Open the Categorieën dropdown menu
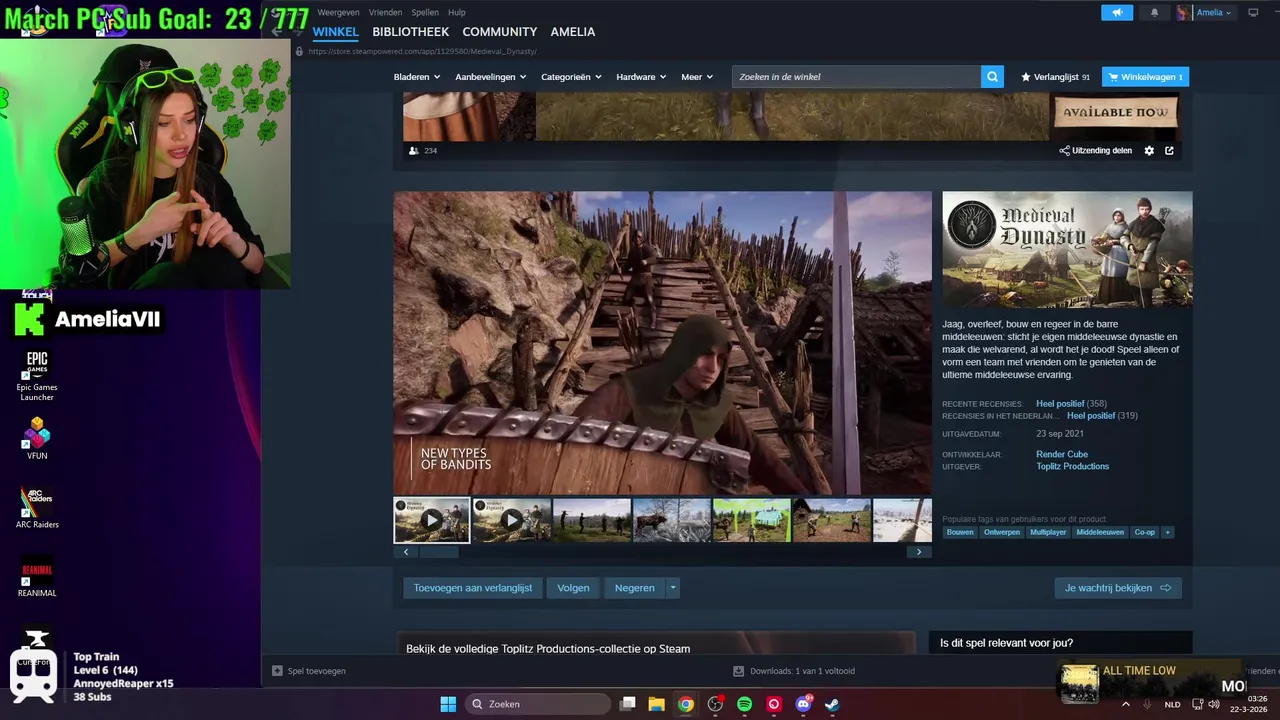 [571, 77]
